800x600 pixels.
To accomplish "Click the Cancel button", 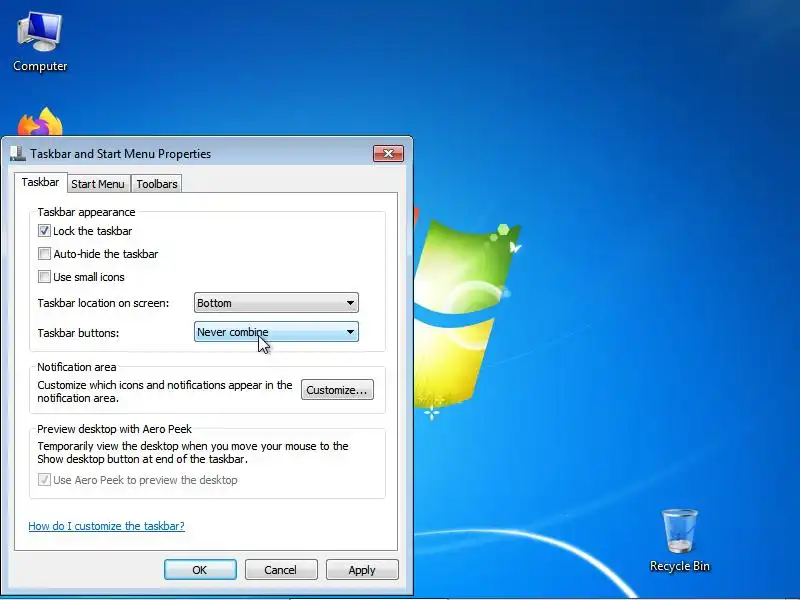I will 281,569.
